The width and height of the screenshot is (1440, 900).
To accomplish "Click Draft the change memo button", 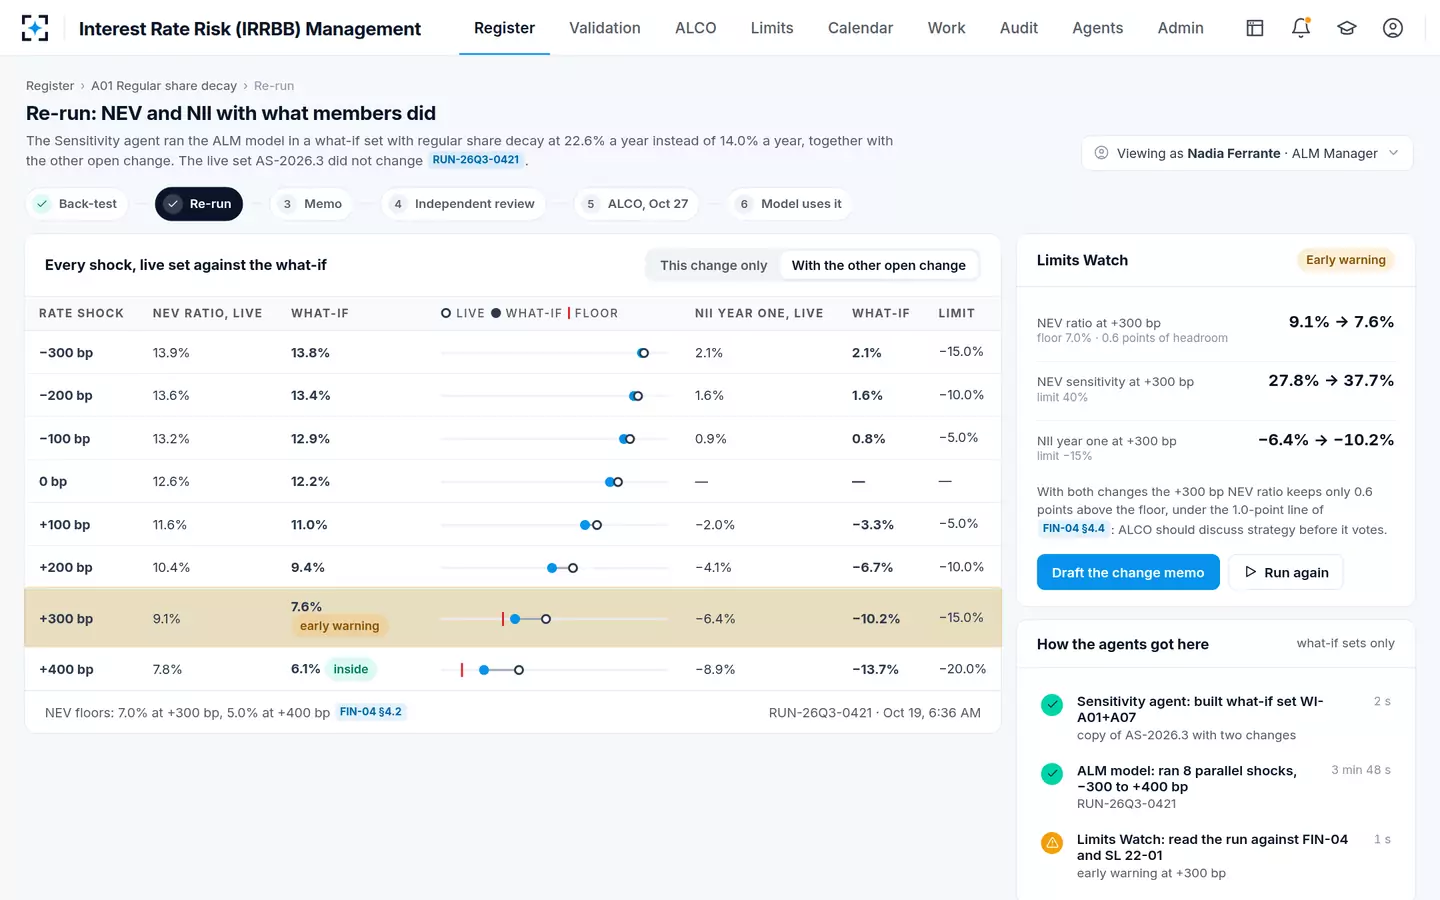I will 1128,572.
